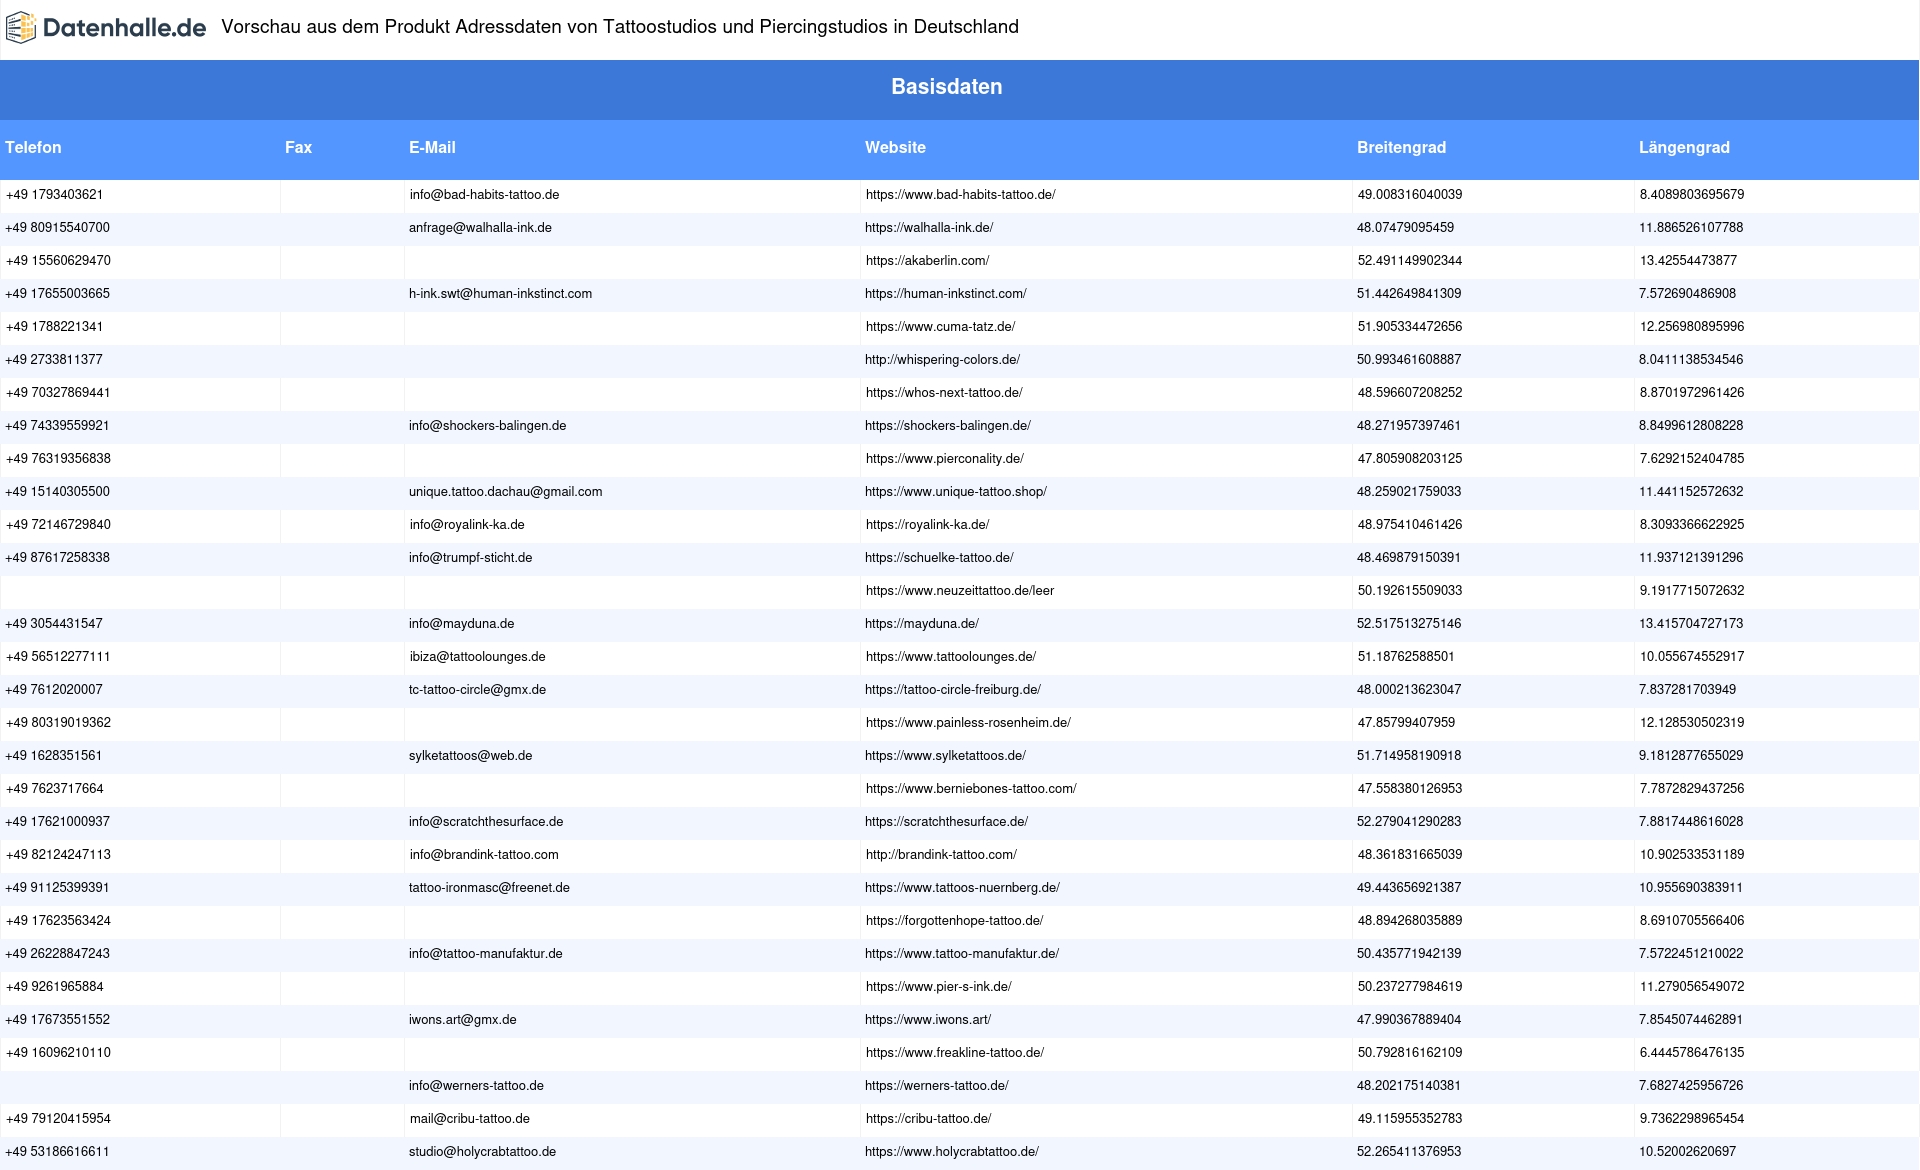This screenshot has height=1170, width=1920.
Task: Select phone number +49 53186616611
Action: point(58,1152)
